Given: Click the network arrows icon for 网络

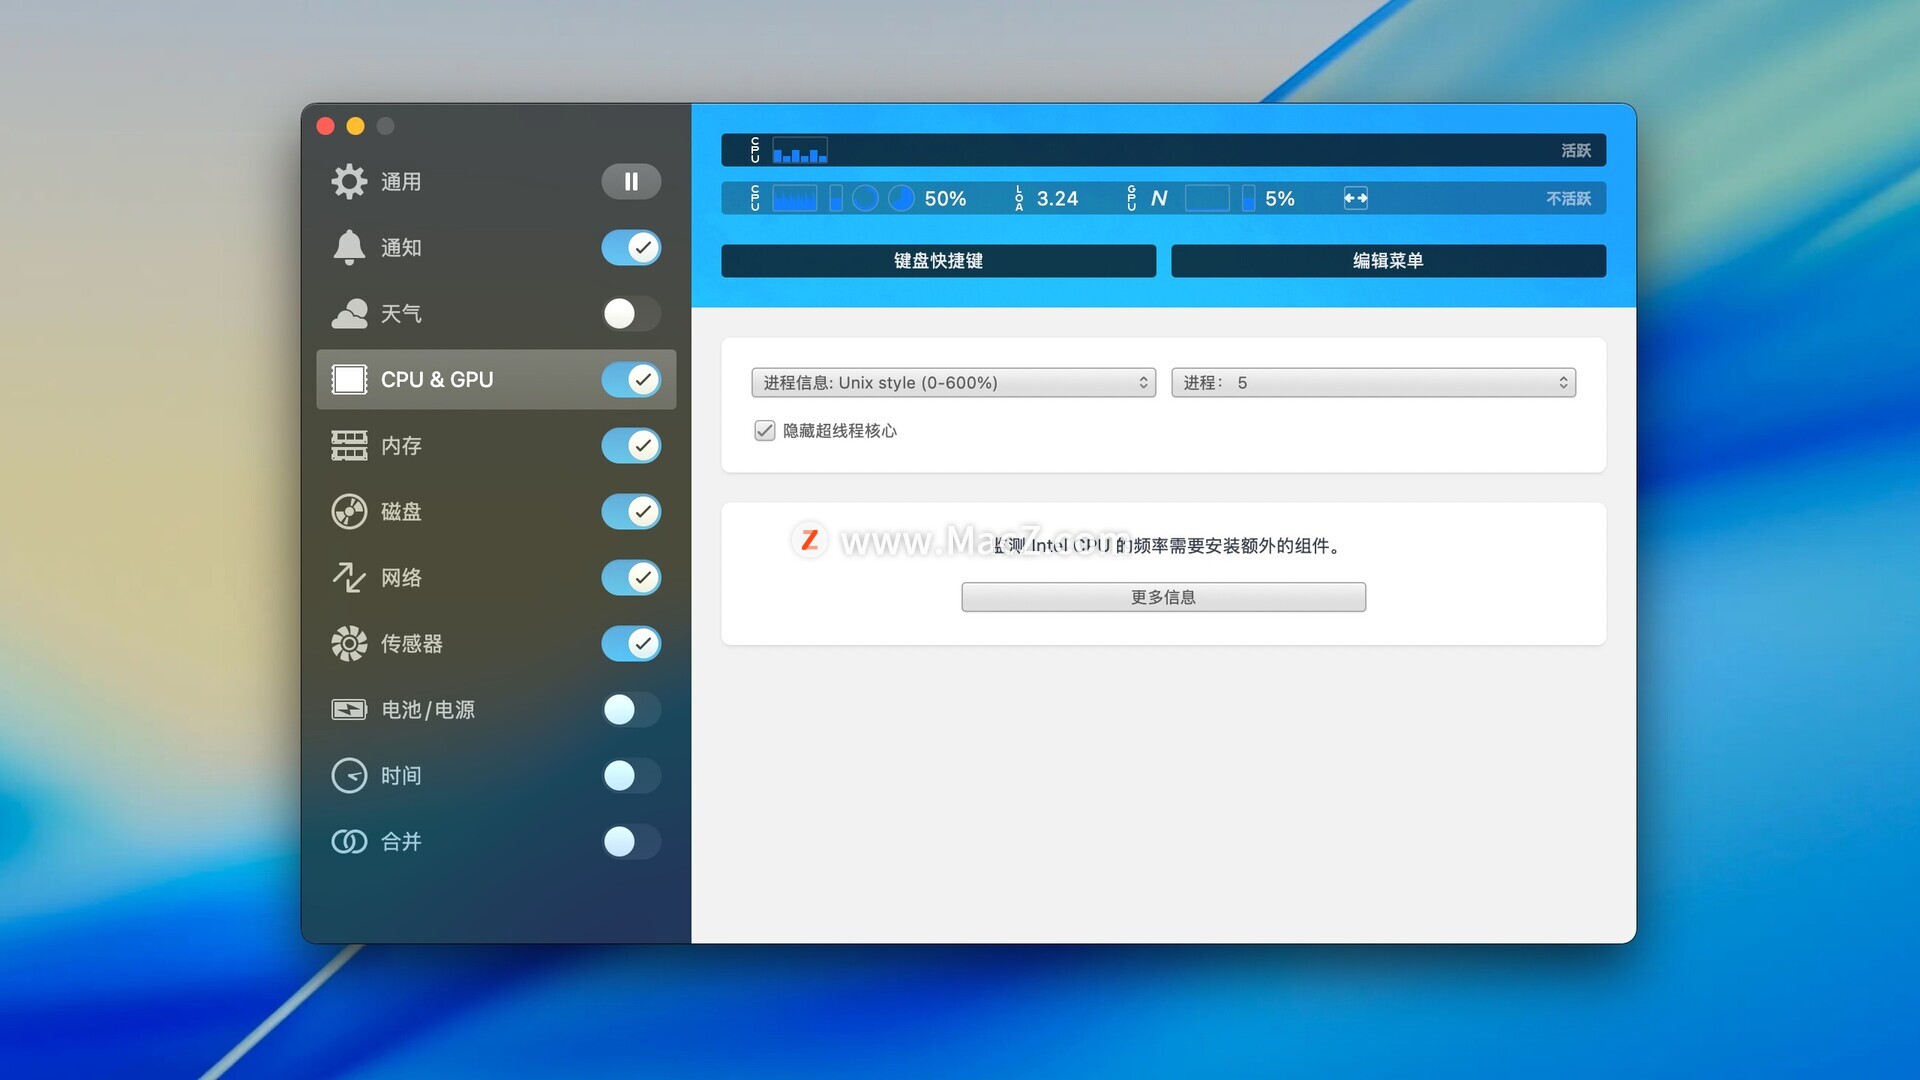Looking at the screenshot, I should point(349,577).
